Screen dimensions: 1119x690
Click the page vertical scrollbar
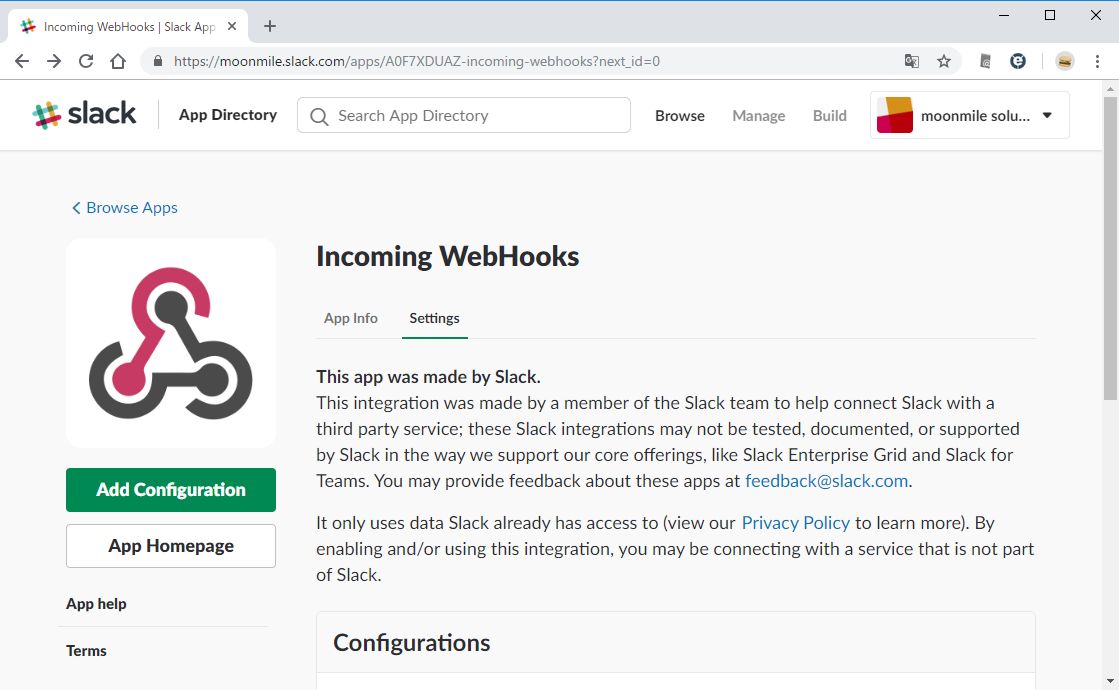point(1110,250)
